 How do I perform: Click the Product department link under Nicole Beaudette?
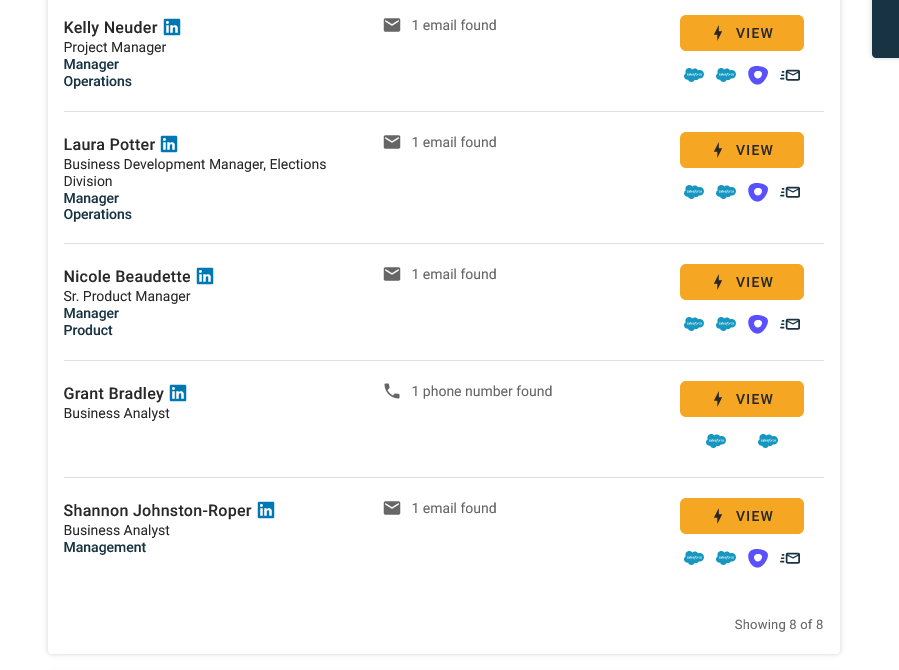(x=88, y=330)
